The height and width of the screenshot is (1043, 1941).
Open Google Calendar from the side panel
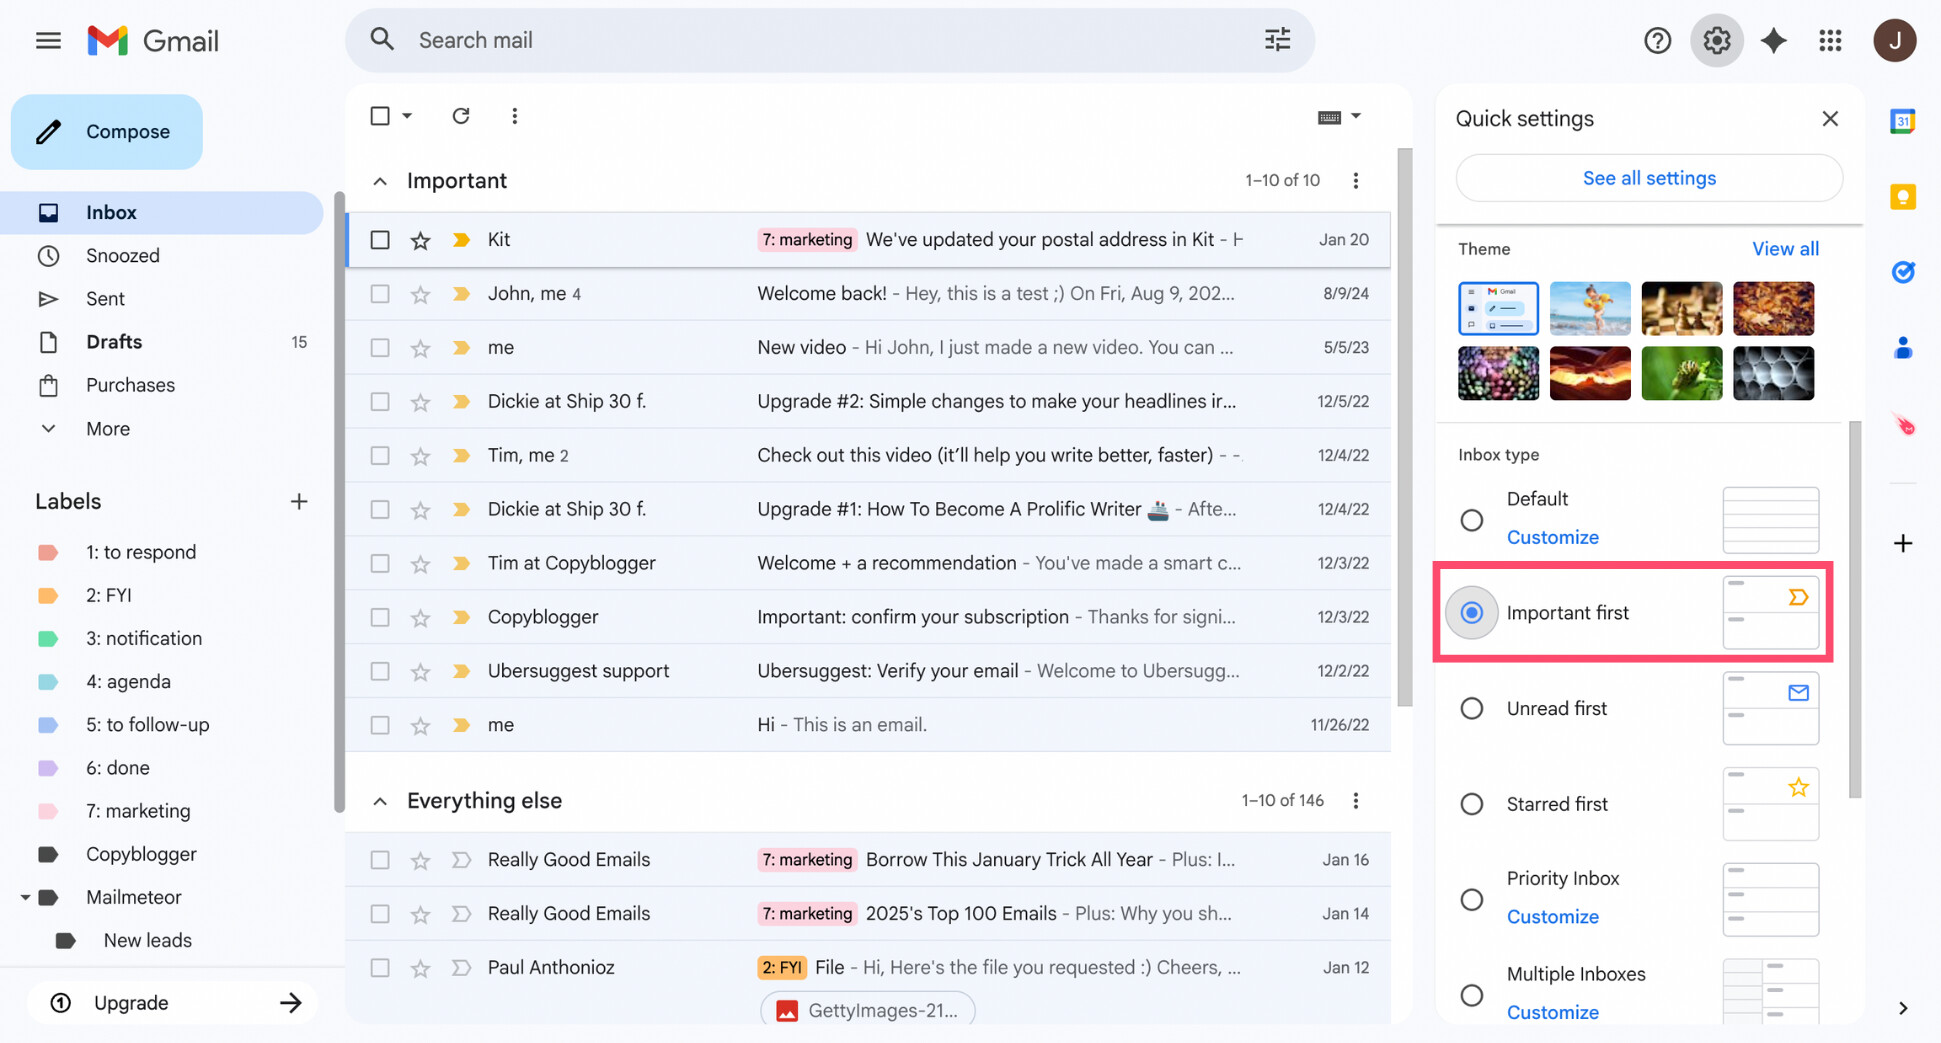[x=1903, y=120]
